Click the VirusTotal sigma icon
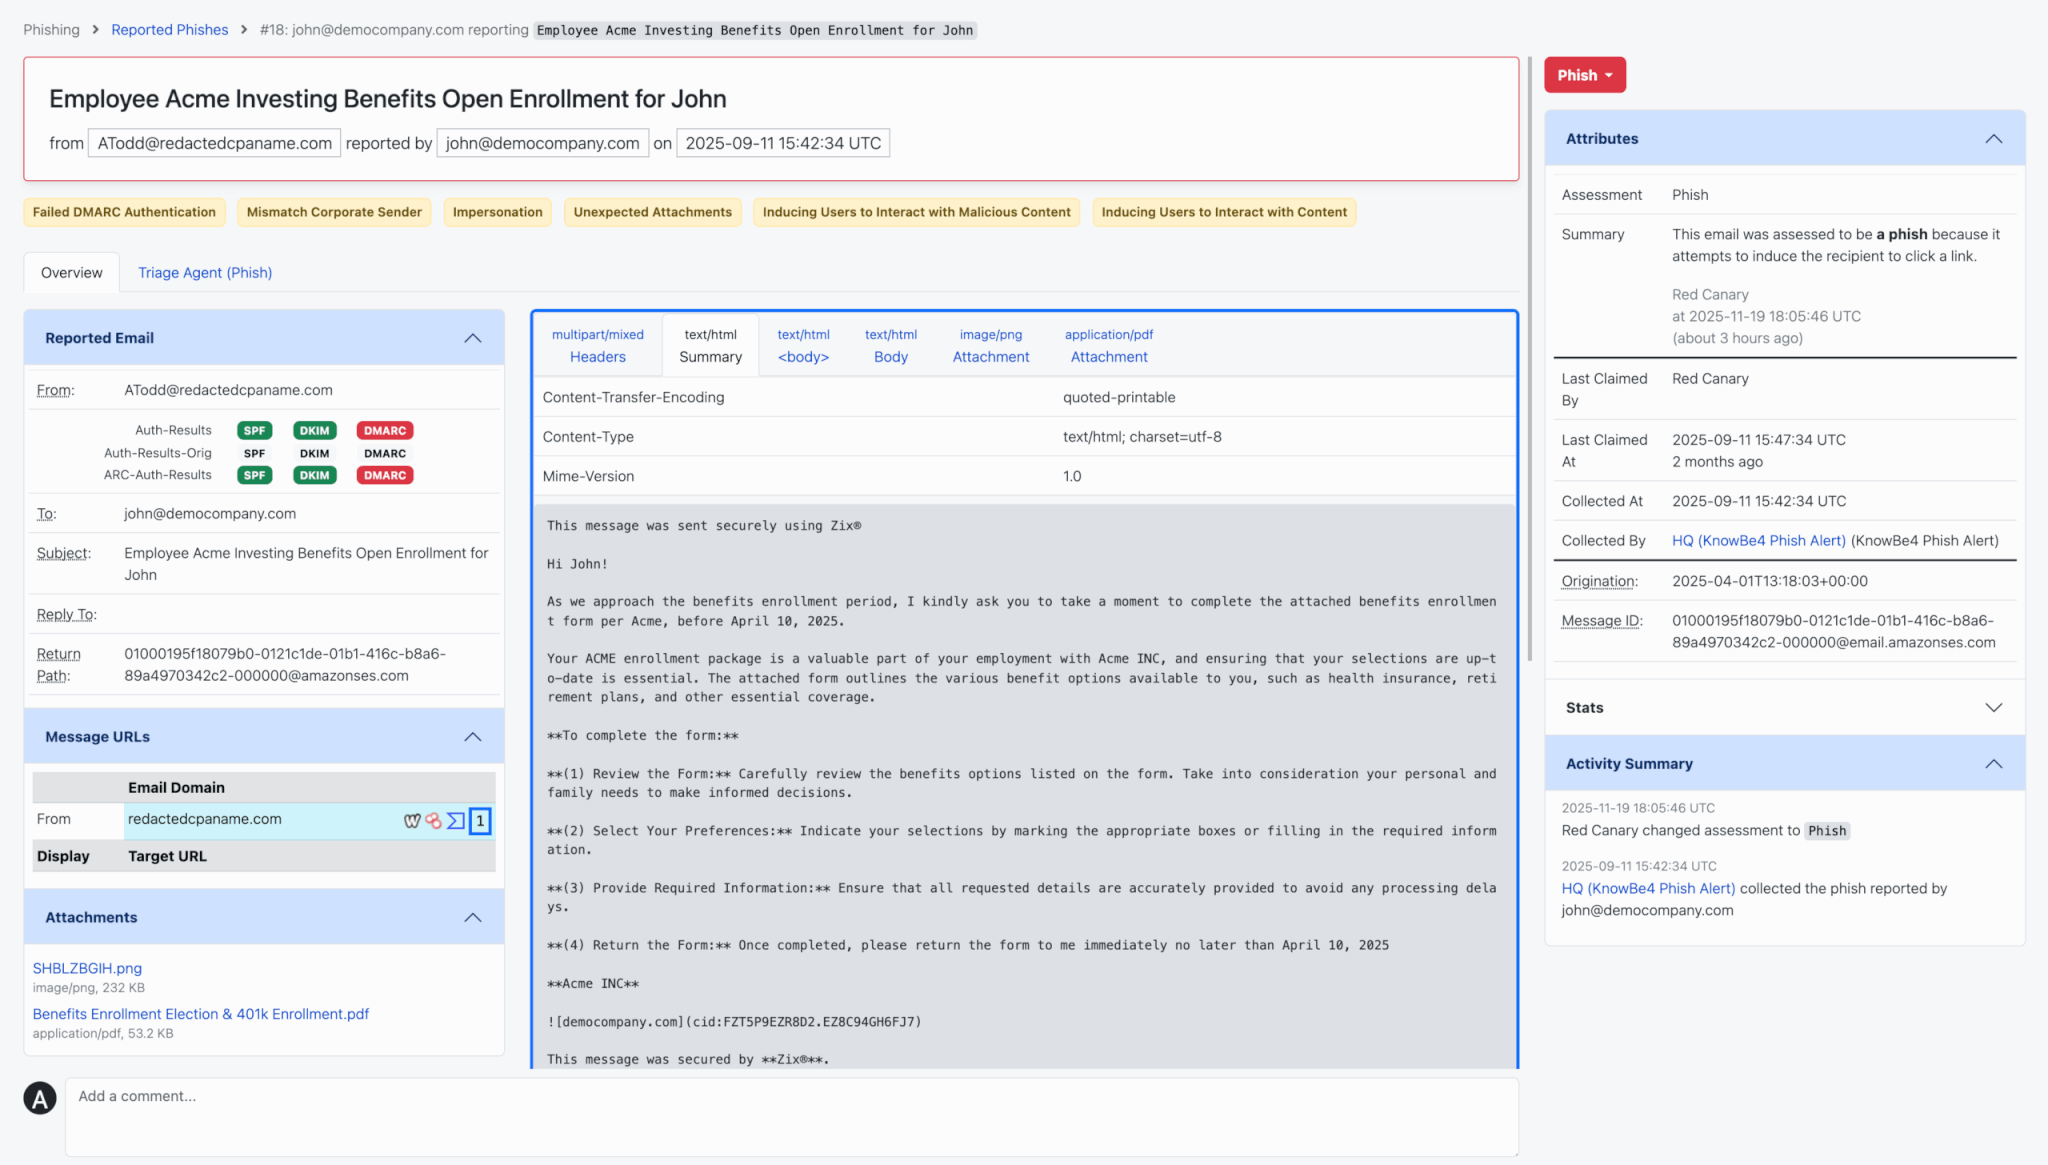This screenshot has width=2048, height=1165. [x=455, y=820]
